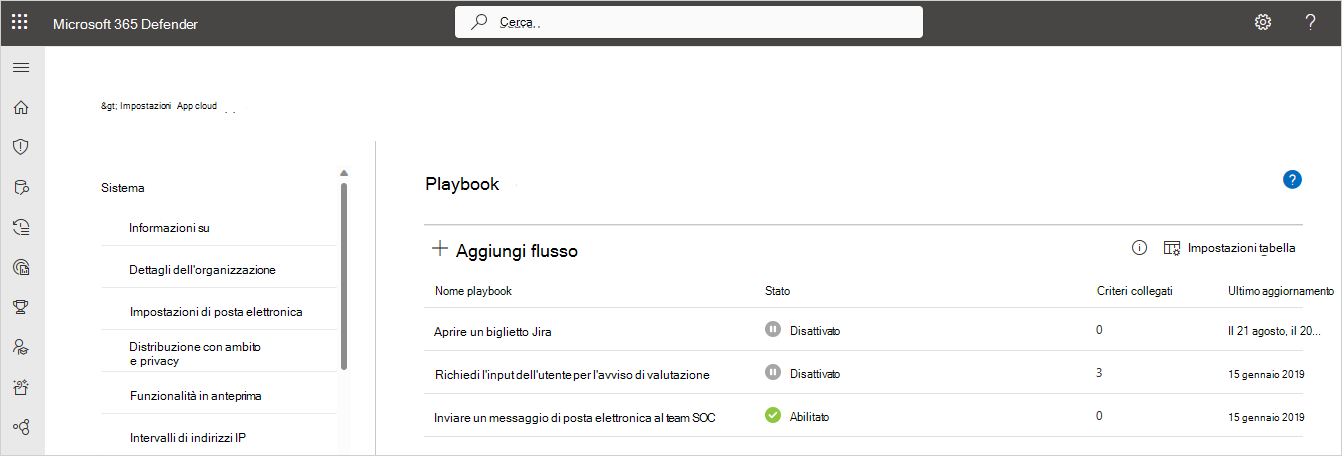Click Aggiungi flusso
The width and height of the screenshot is (1342, 456).
point(516,251)
